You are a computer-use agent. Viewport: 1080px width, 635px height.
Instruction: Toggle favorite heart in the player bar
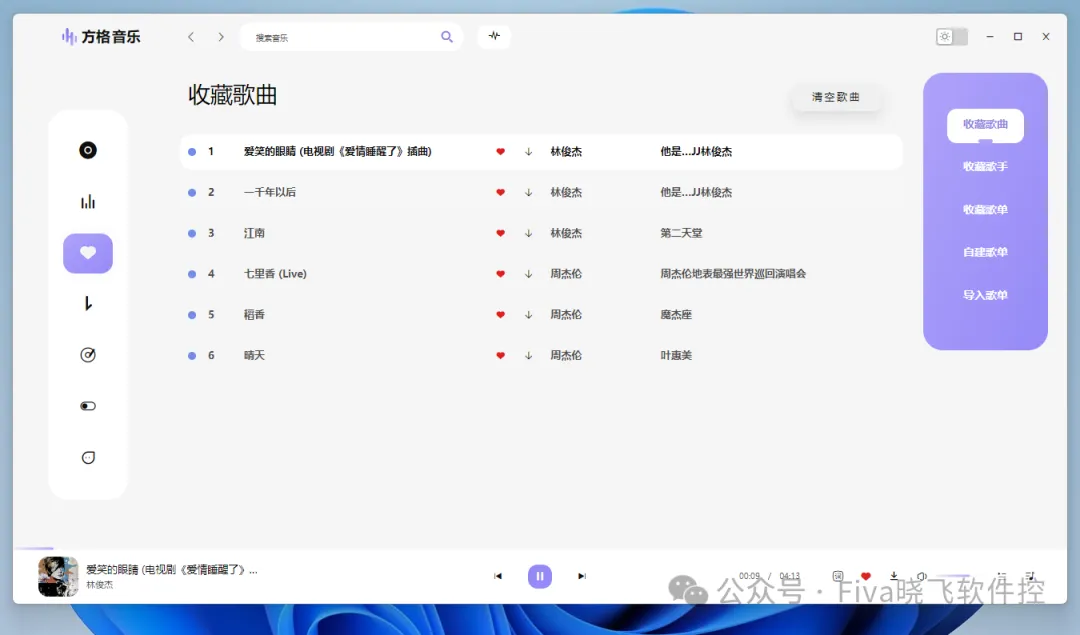click(866, 576)
